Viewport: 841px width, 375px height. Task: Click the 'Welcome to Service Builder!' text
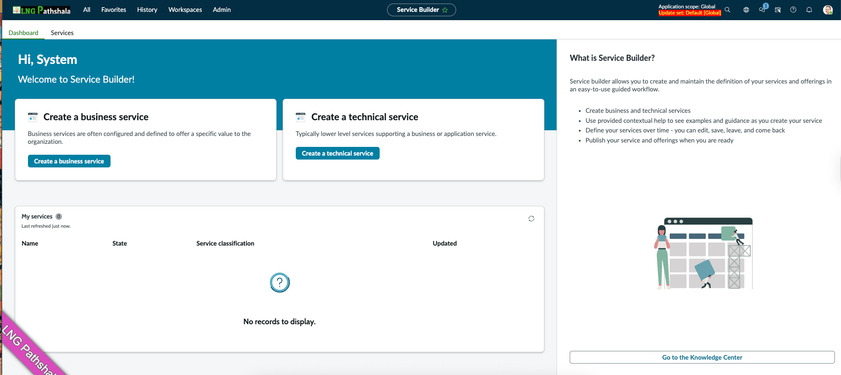(76, 79)
